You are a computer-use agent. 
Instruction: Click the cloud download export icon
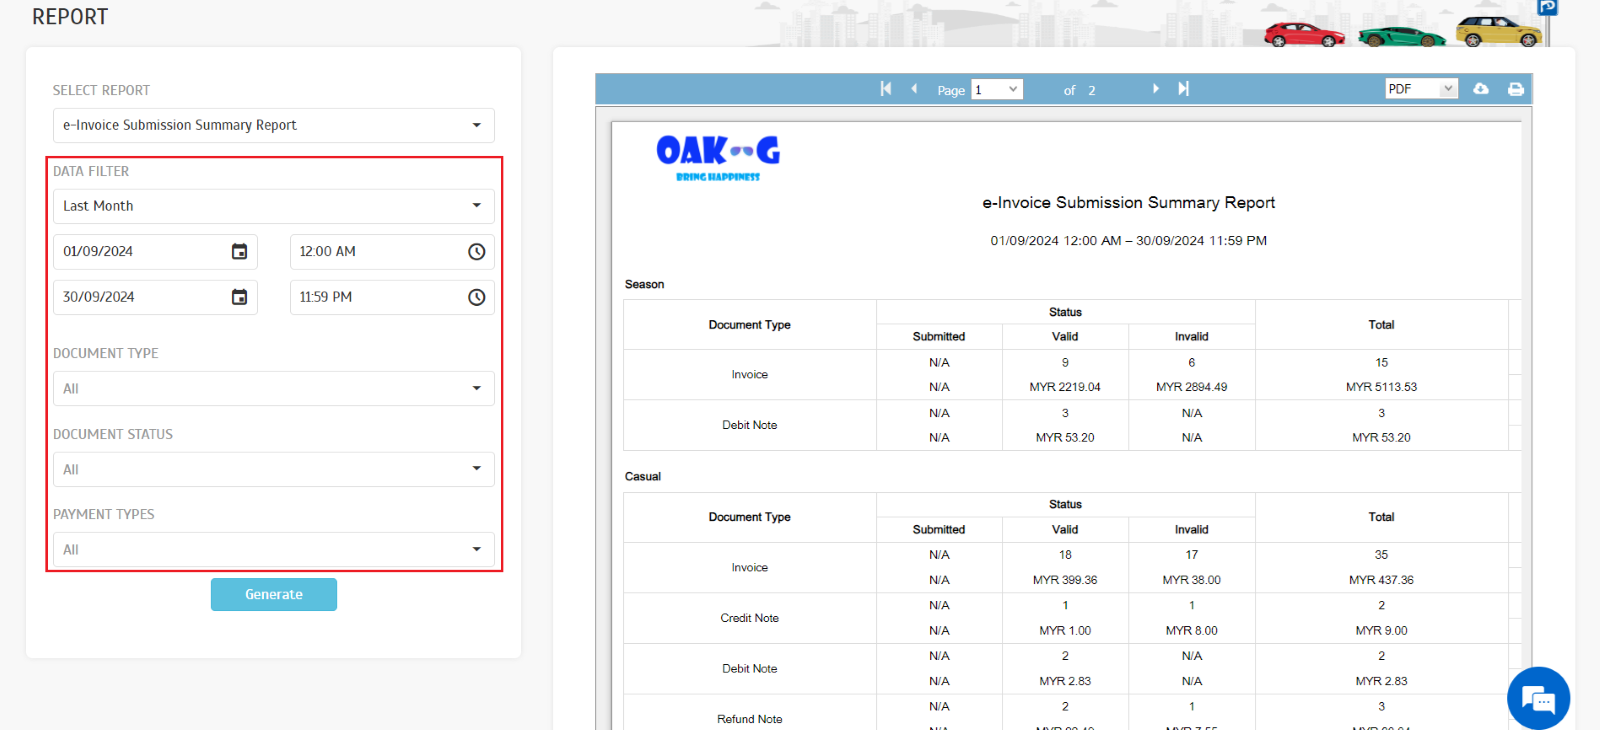(1481, 89)
